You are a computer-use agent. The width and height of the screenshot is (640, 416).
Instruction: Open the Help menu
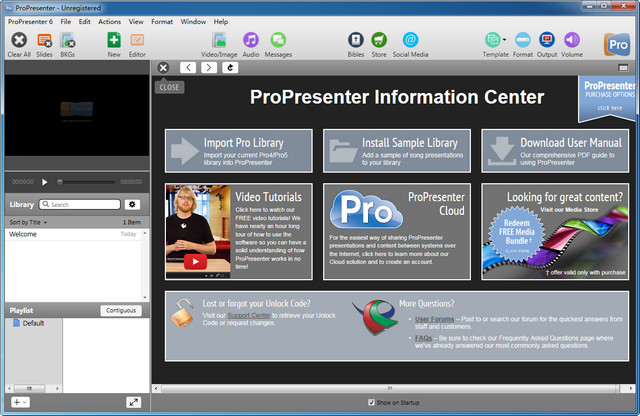(x=221, y=22)
